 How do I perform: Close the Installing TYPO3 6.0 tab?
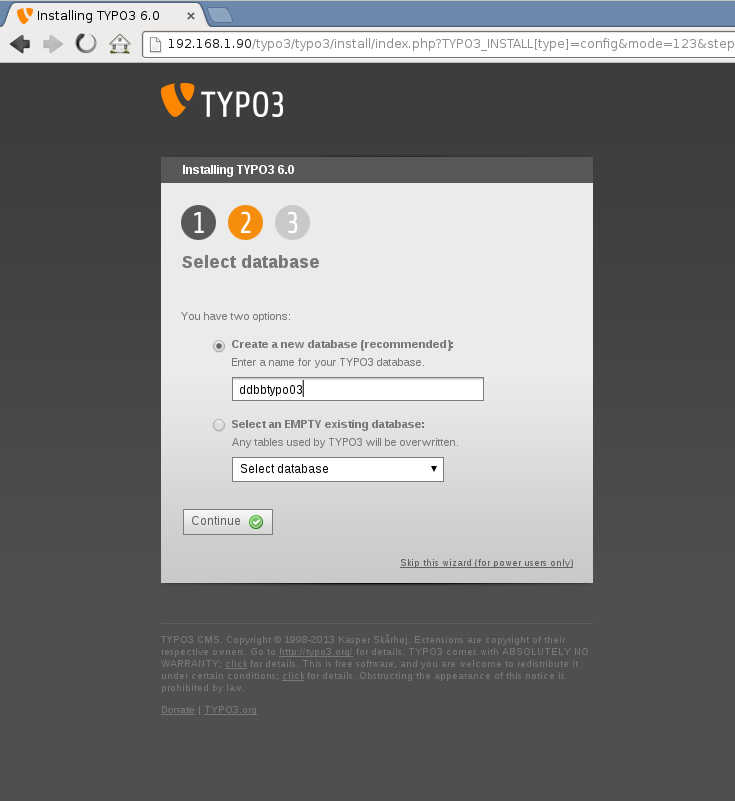click(x=190, y=16)
